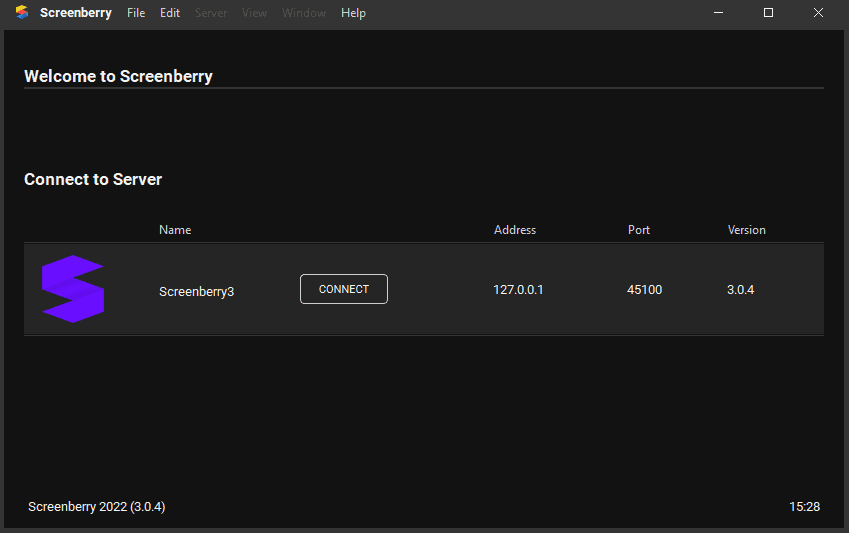Close the Screenberry window
Viewport: 849px width, 533px height.
(x=818, y=12)
